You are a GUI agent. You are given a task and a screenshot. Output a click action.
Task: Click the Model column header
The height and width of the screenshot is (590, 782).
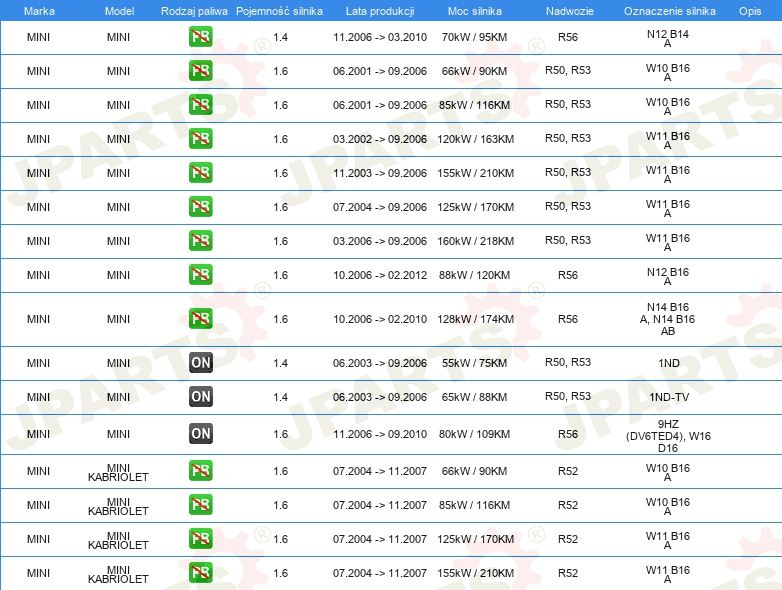point(119,11)
